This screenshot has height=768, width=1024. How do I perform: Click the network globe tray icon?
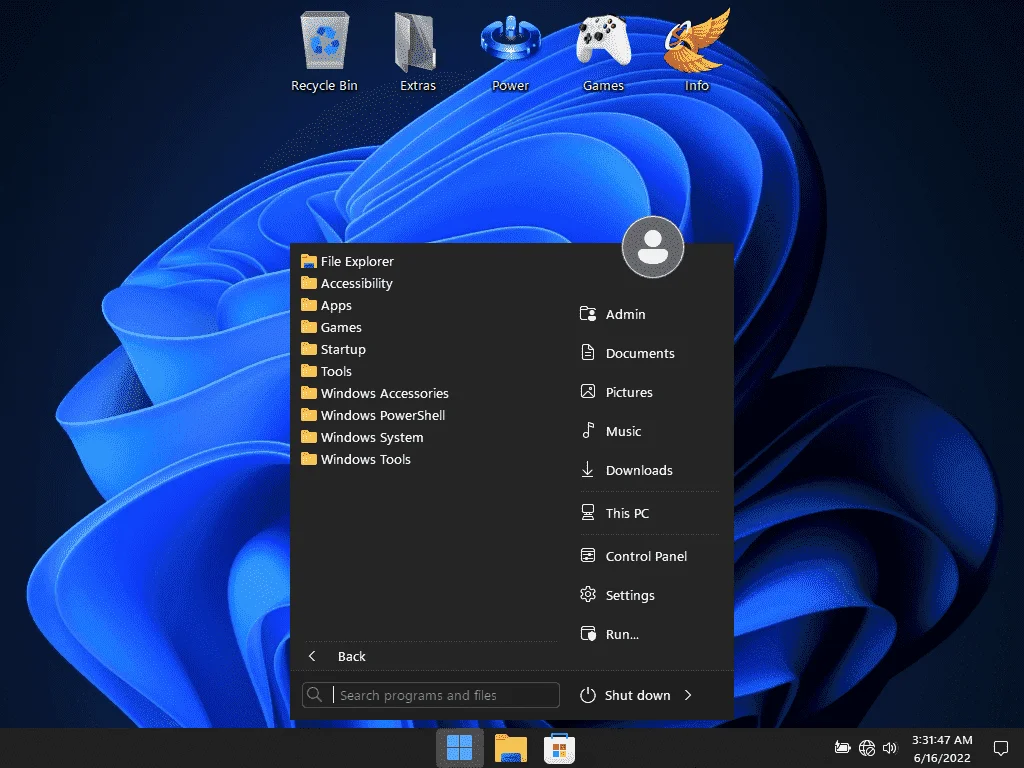(x=867, y=748)
